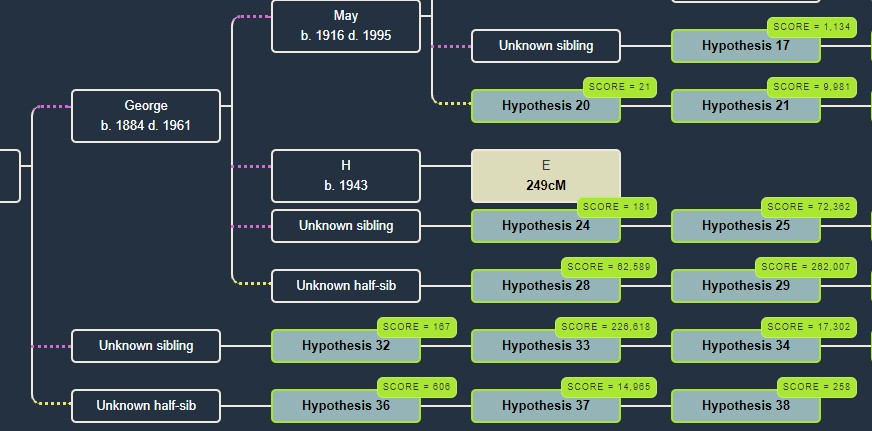Open Hypothesis 29 with highest score
The image size is (872, 431).
coord(746,286)
